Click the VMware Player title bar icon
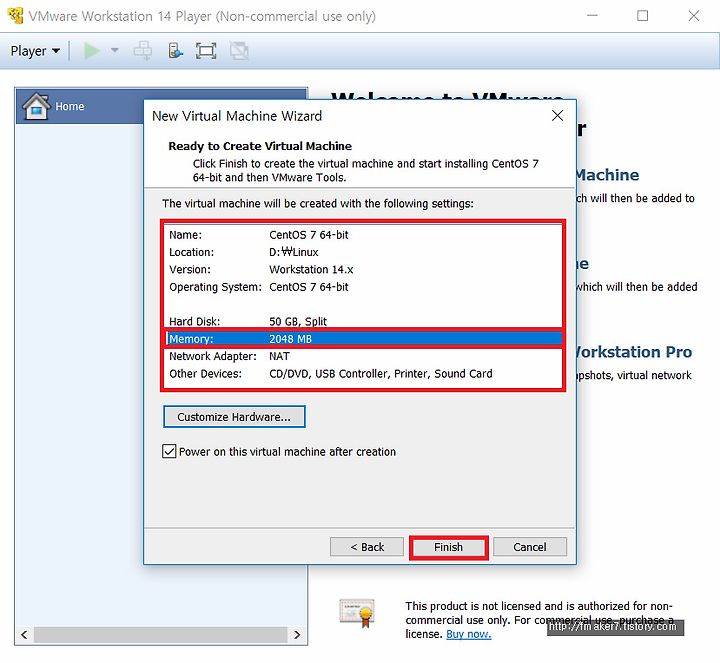Image resolution: width=720 pixels, height=663 pixels. [x=15, y=16]
